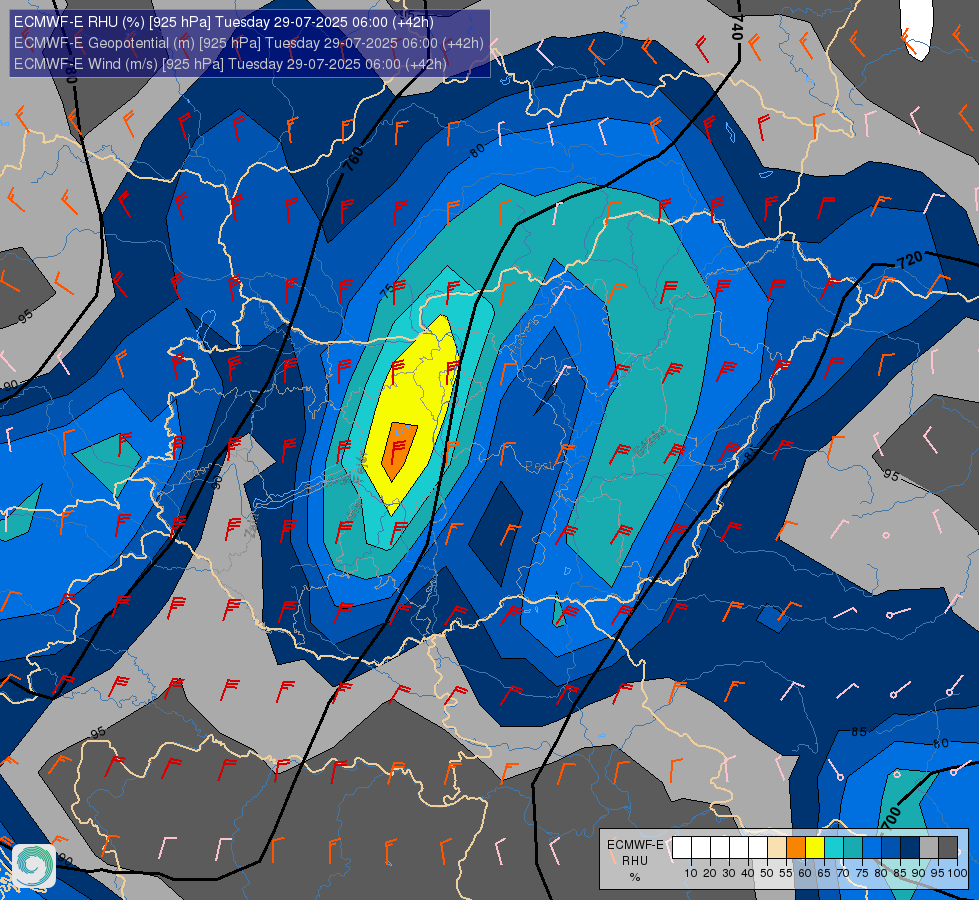The image size is (979, 900).
Task: Select the ECMWF-E Geopotential (m) title line
Action: tap(248, 43)
